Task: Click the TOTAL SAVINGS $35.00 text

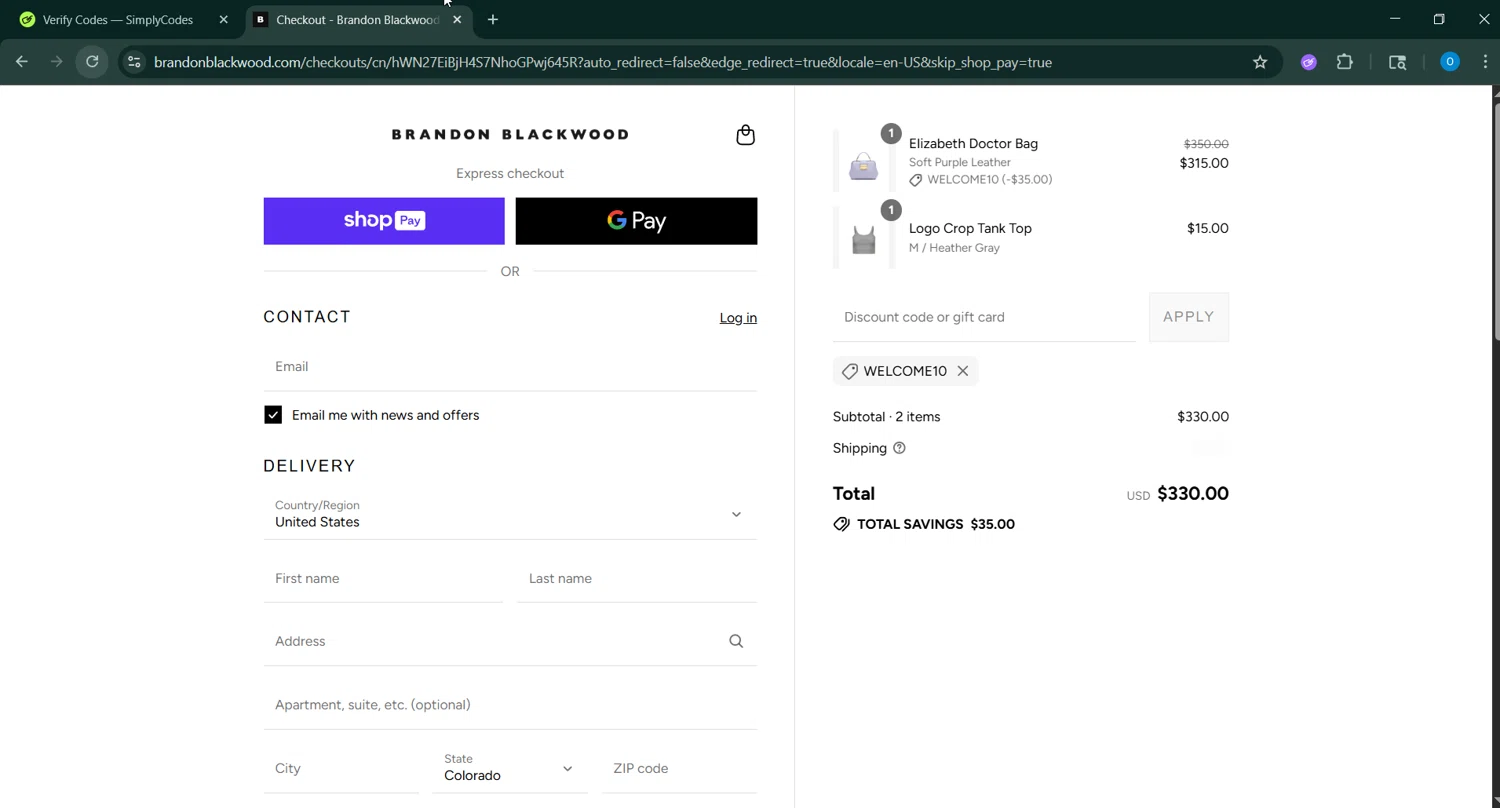Action: tap(936, 524)
